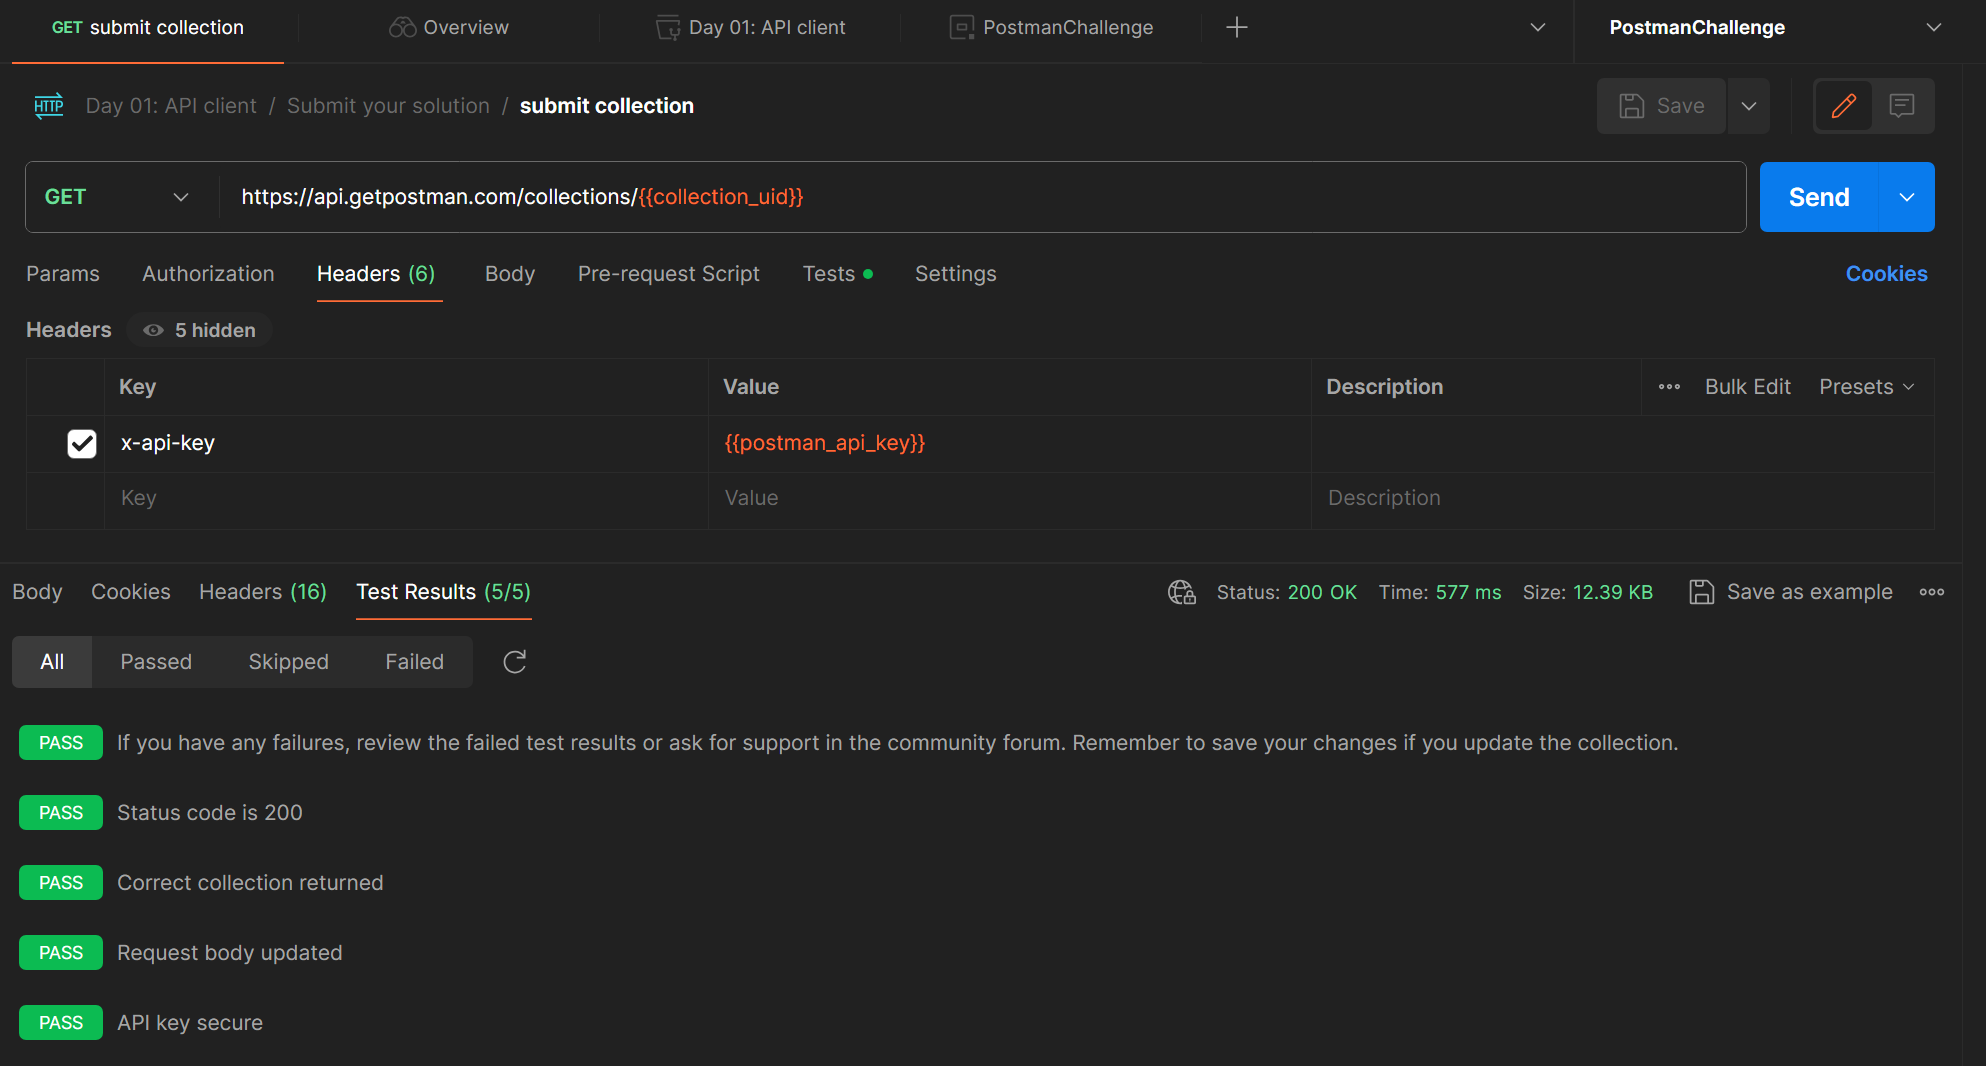This screenshot has height=1066, width=1986.
Task: Click the 'API key secure' test result
Action: click(190, 1023)
